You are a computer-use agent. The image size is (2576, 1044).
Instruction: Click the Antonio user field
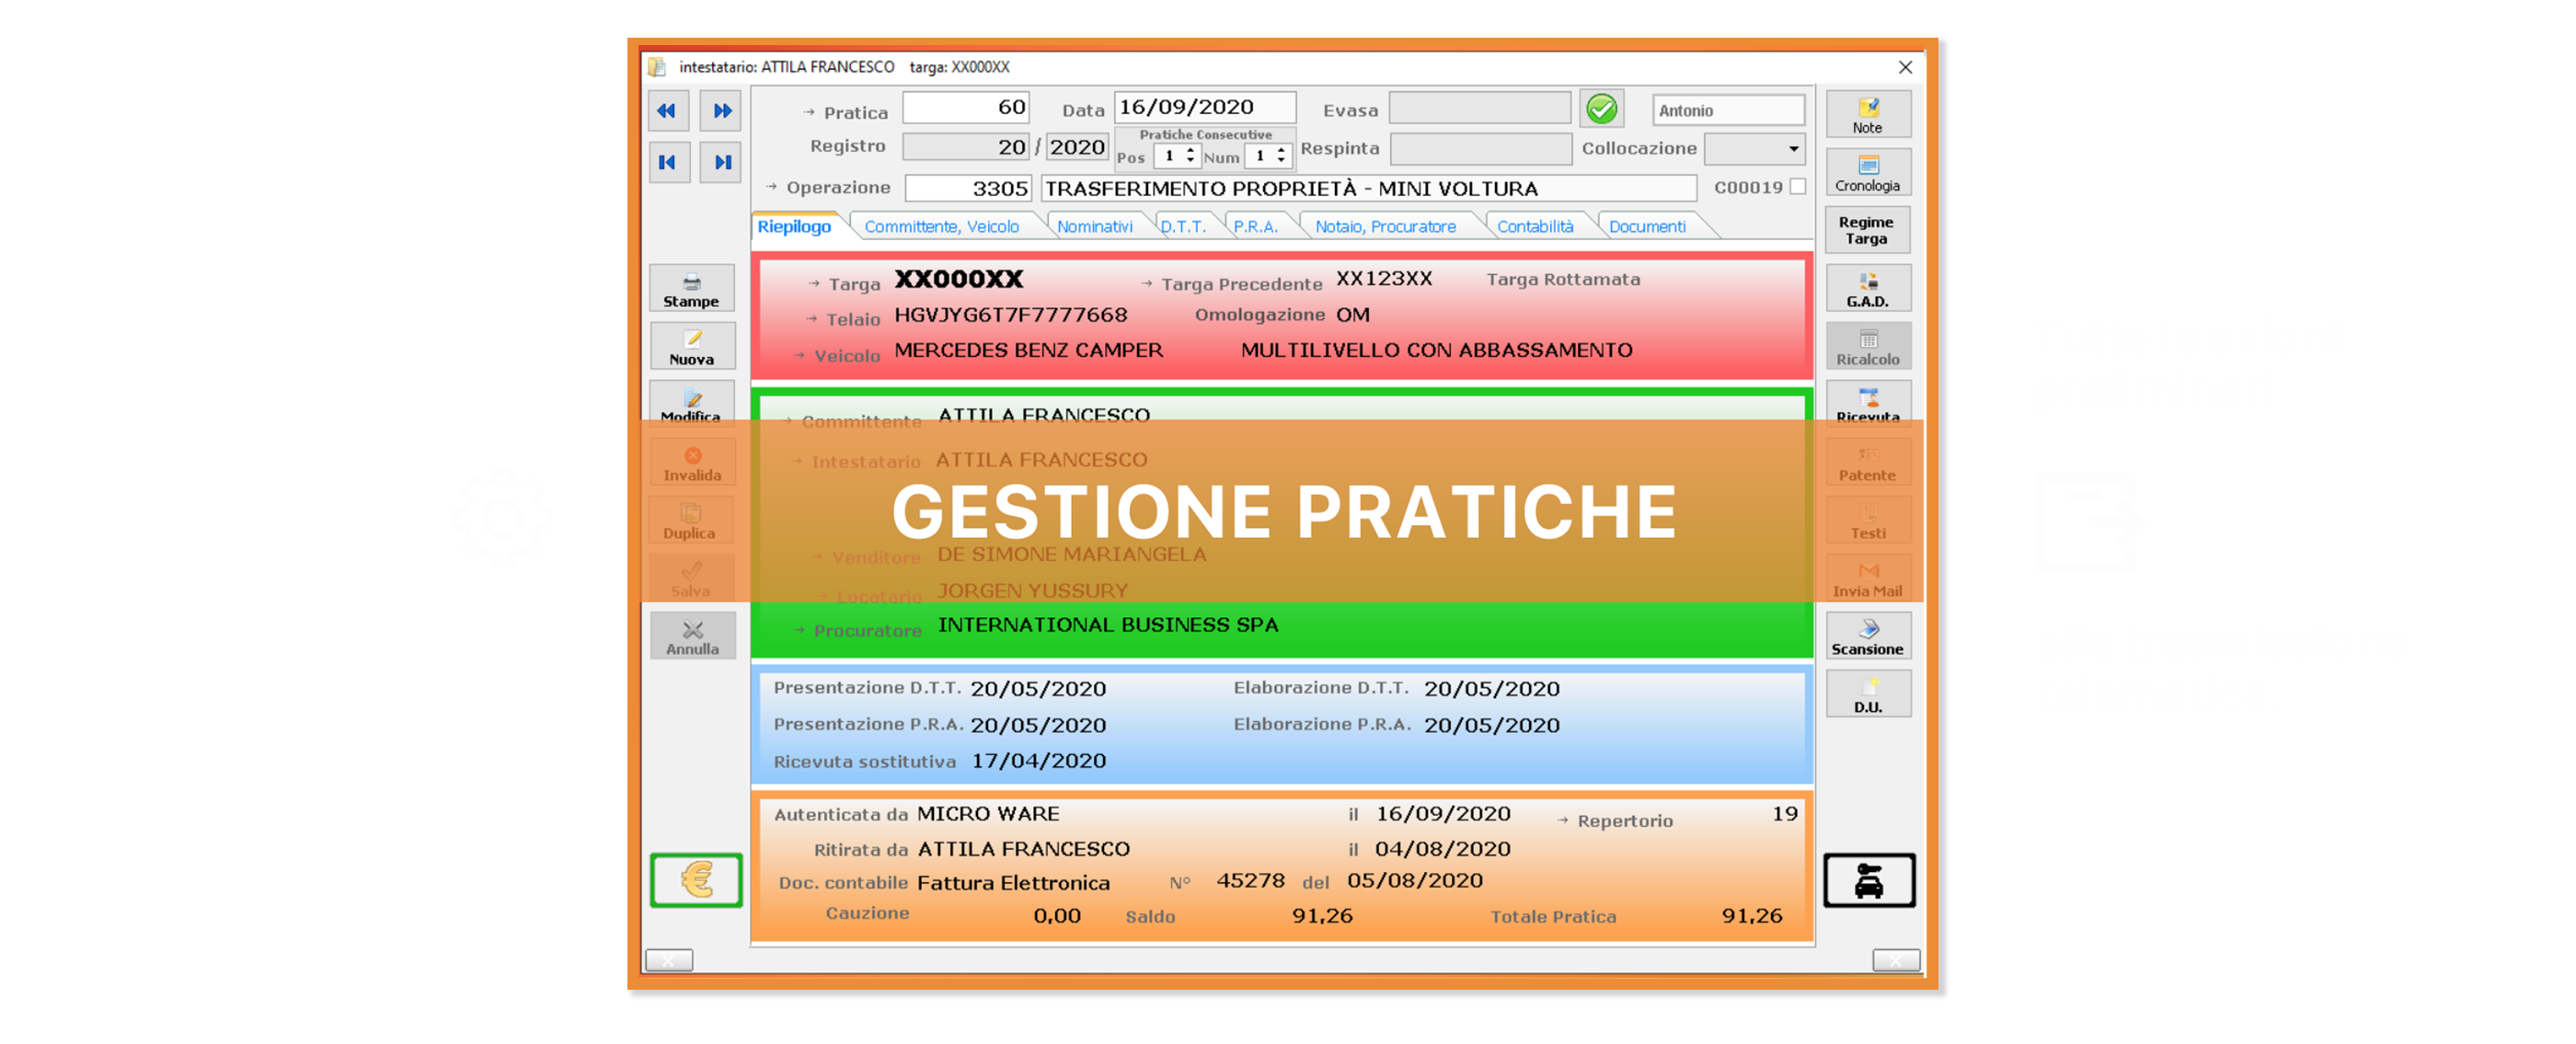1728,110
